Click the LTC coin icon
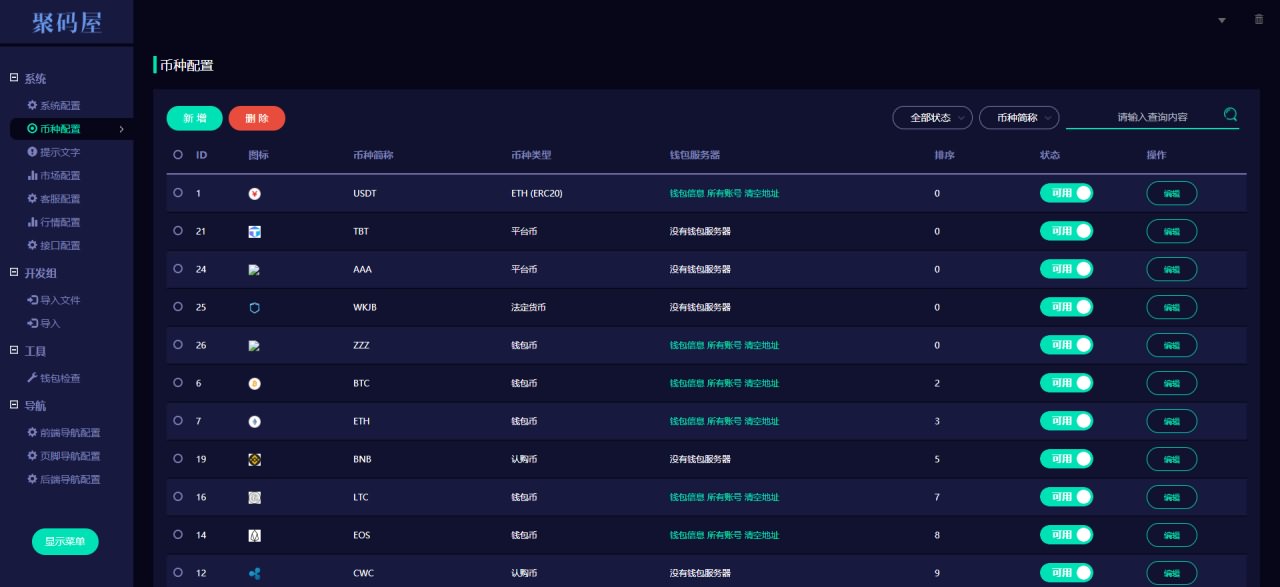 pyautogui.click(x=254, y=497)
